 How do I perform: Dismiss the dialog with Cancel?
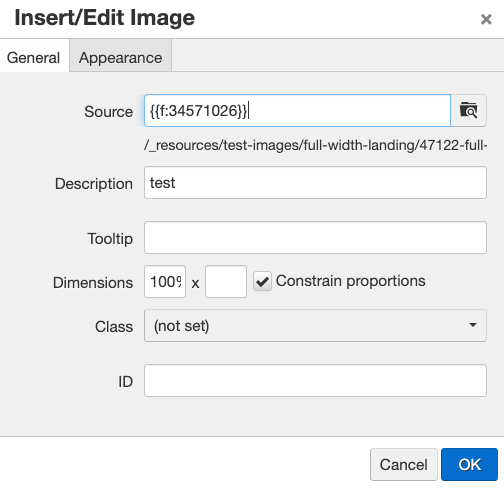(x=404, y=464)
